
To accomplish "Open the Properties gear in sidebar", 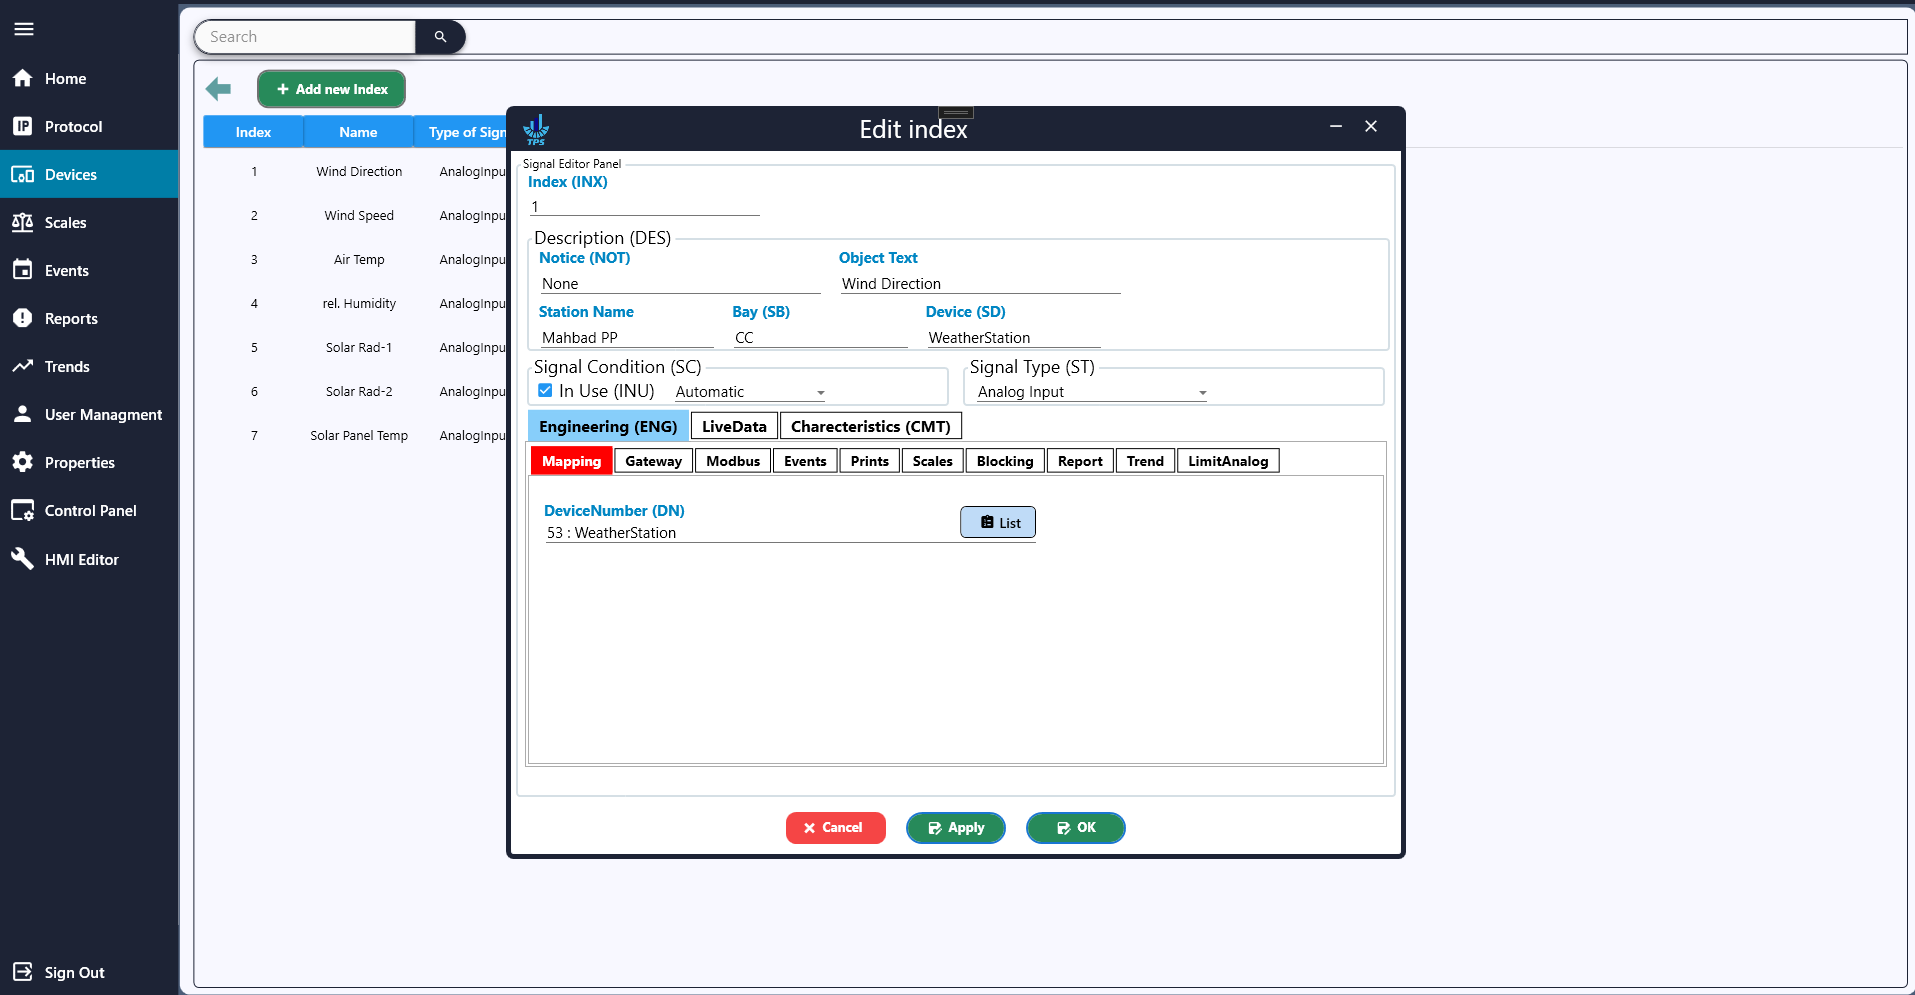I will [23, 462].
